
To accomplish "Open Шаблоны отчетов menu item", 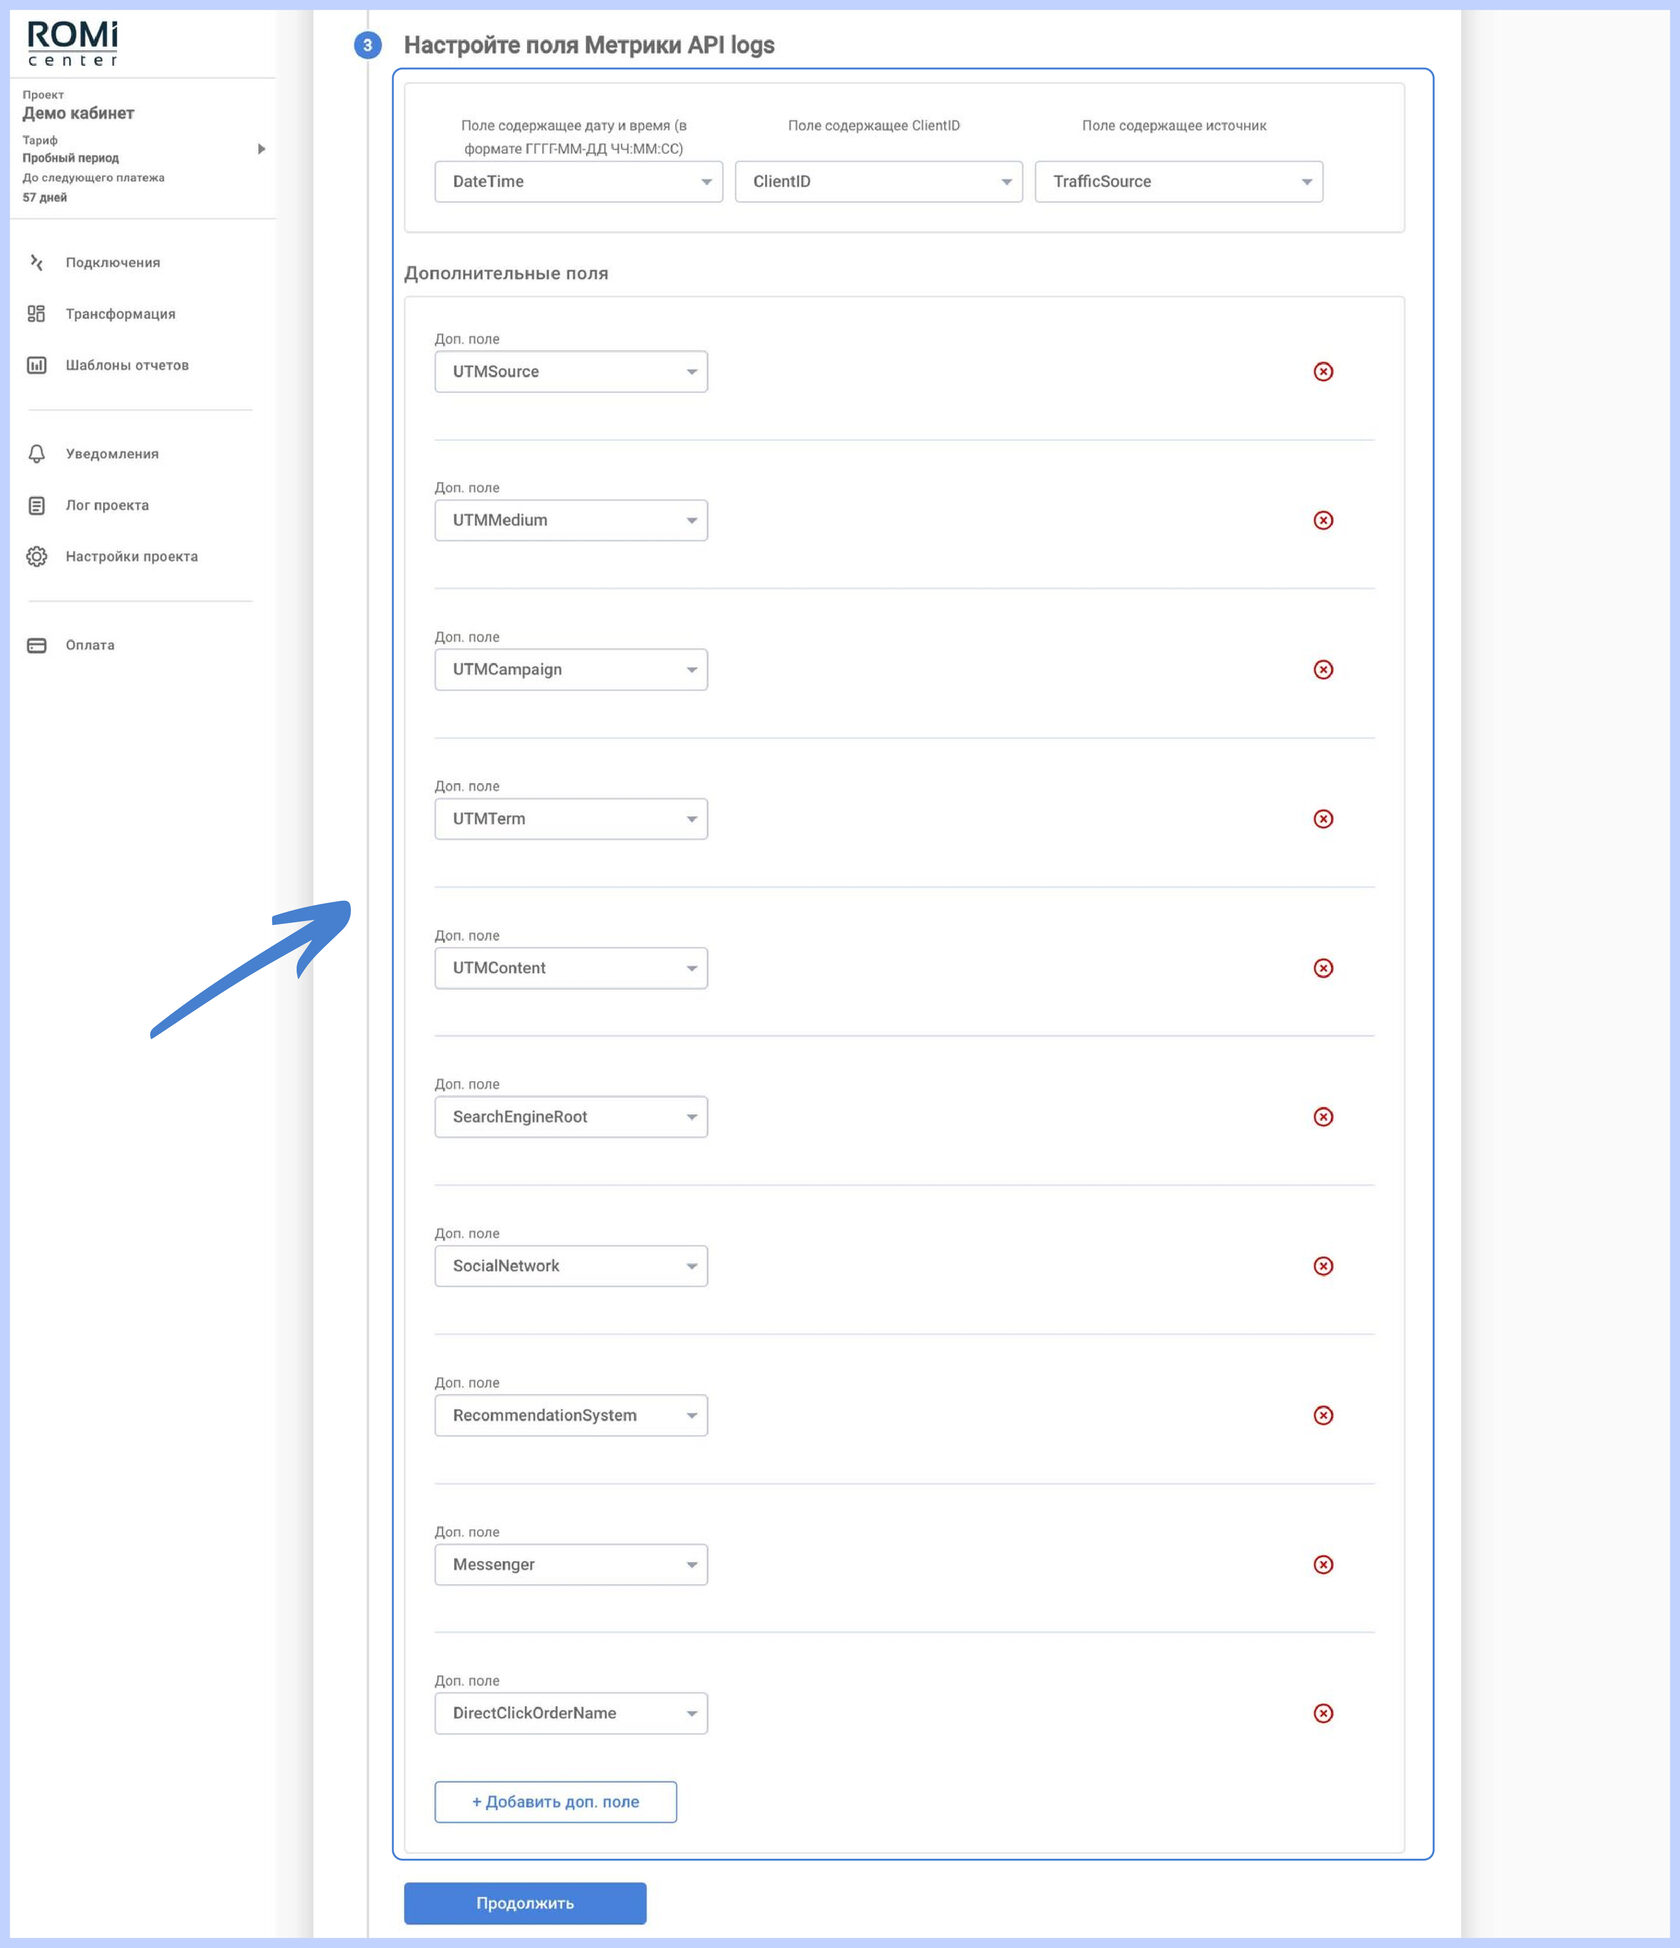I will tap(127, 365).
